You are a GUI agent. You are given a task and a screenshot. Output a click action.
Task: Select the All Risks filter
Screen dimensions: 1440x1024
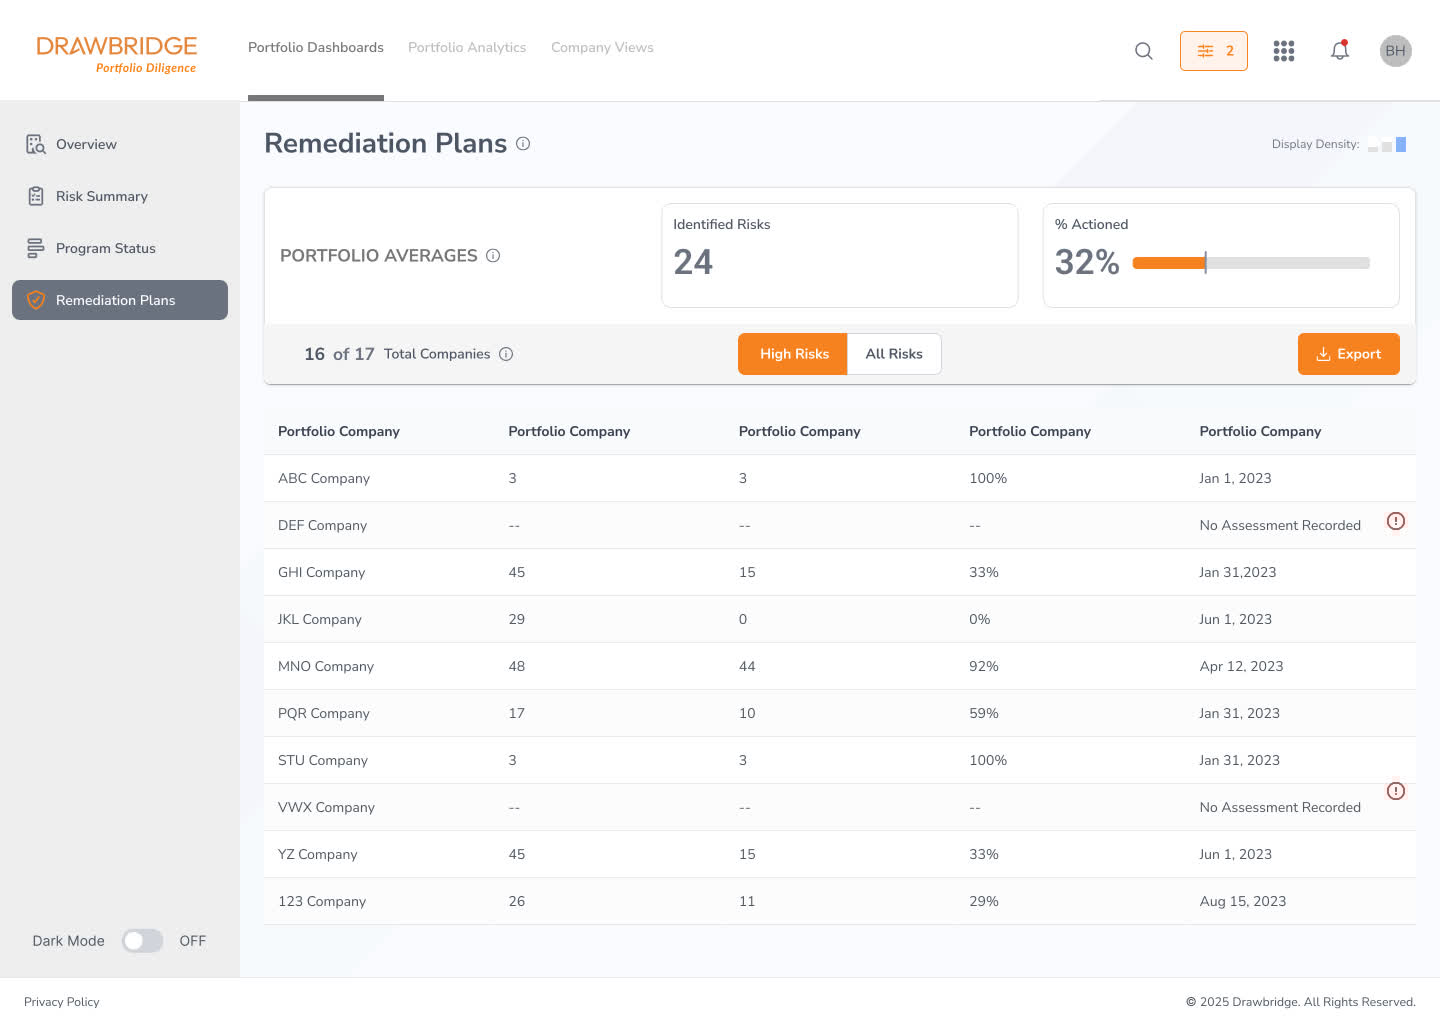894,354
